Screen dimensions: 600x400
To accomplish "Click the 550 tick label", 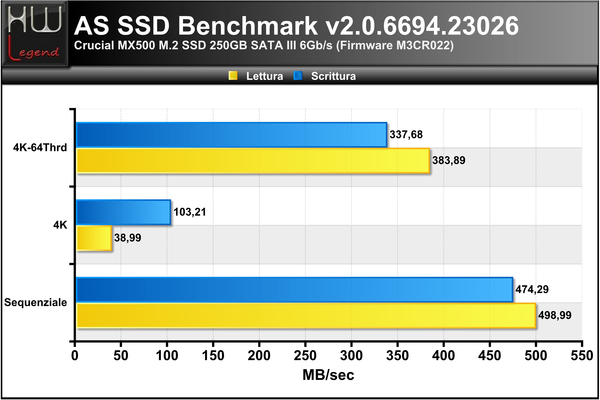I will [582, 356].
